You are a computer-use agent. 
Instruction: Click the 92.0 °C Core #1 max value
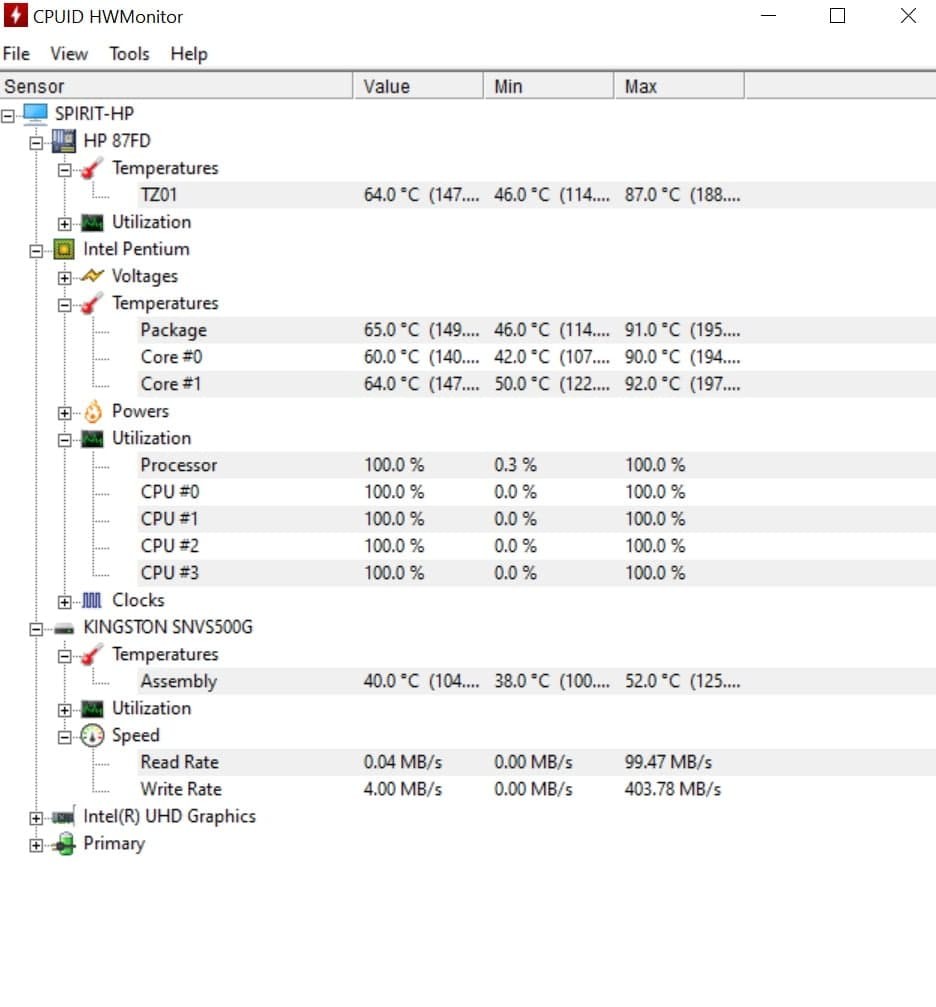682,384
